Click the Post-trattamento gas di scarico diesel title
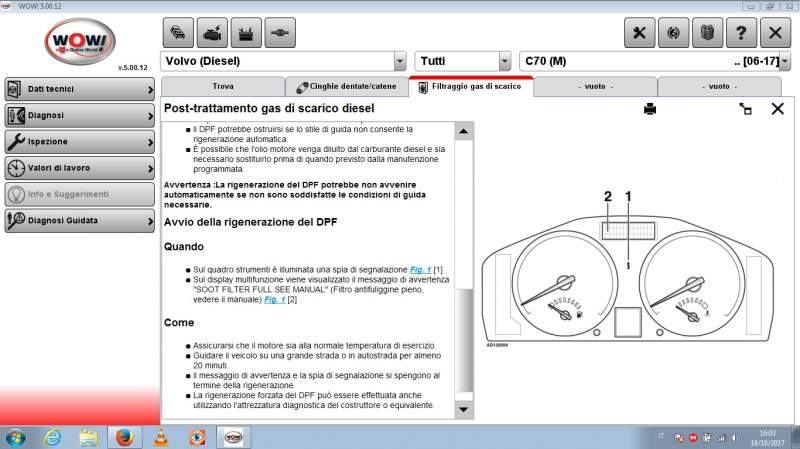This screenshot has height=449, width=800. pyautogui.click(x=269, y=108)
